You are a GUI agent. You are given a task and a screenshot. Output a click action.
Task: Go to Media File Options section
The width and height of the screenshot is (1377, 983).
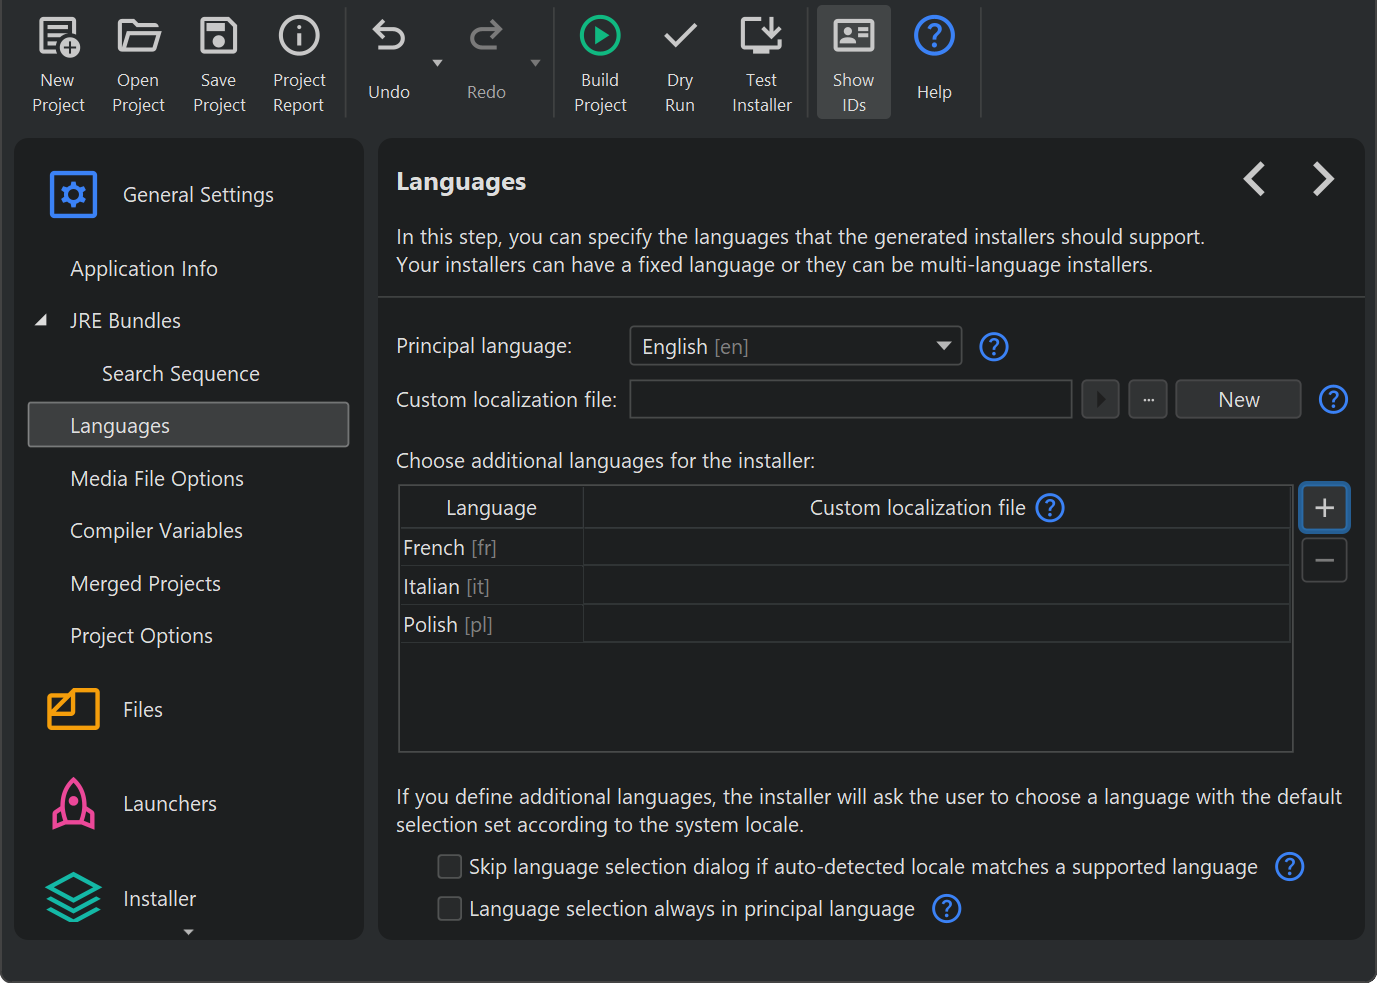(x=157, y=479)
